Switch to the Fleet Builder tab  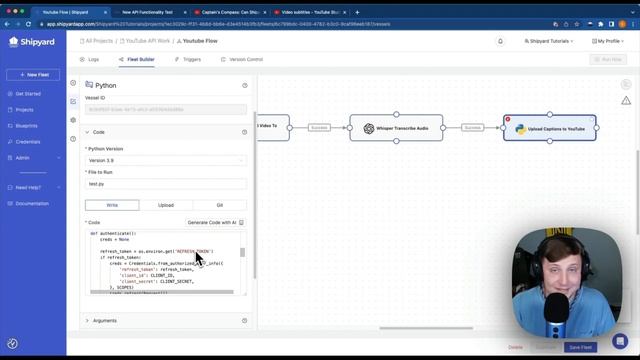[x=137, y=60]
